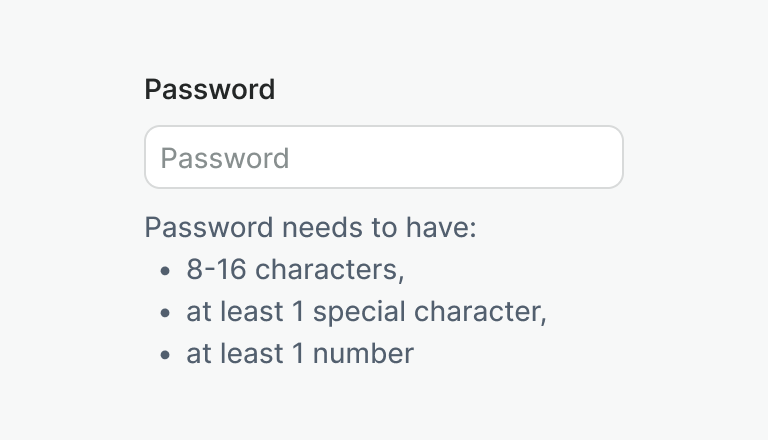Click the gray Password placeholder text
The height and width of the screenshot is (440, 768).
click(225, 158)
